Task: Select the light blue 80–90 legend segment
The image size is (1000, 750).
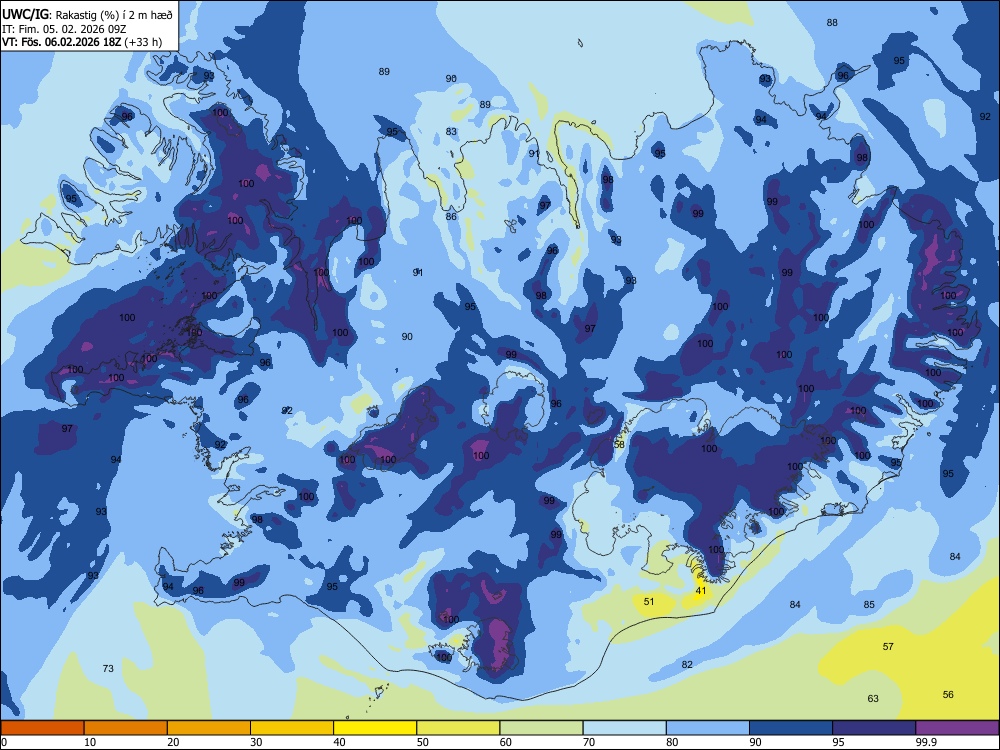Action: coord(708,728)
